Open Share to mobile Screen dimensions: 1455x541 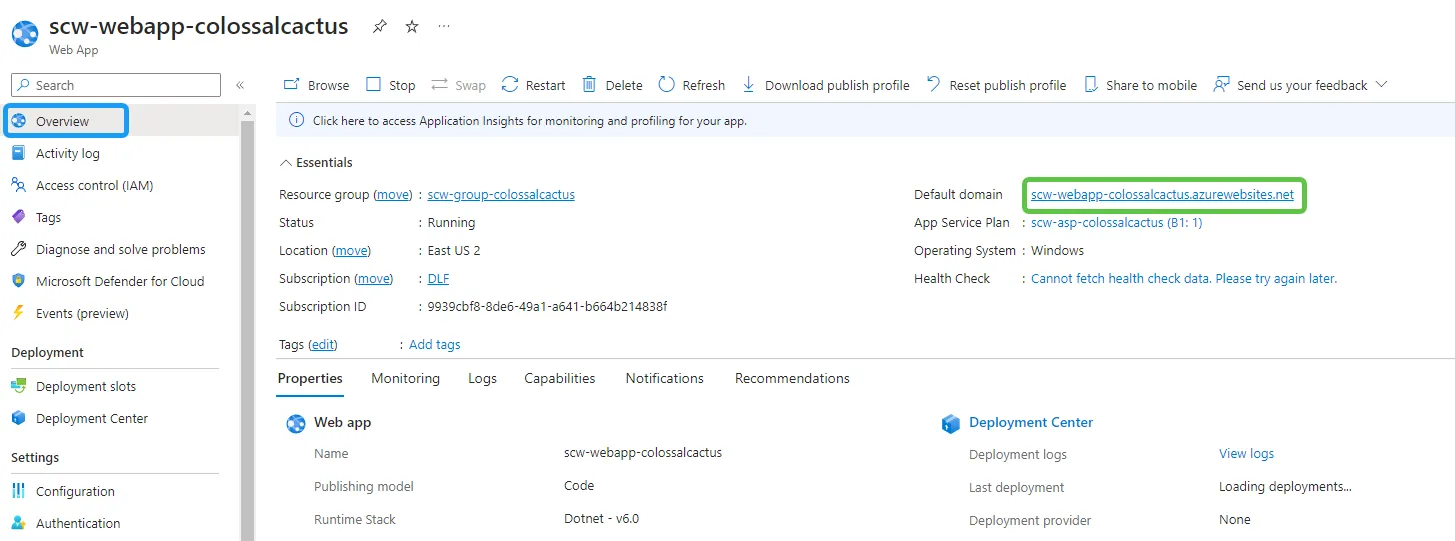coord(1139,85)
